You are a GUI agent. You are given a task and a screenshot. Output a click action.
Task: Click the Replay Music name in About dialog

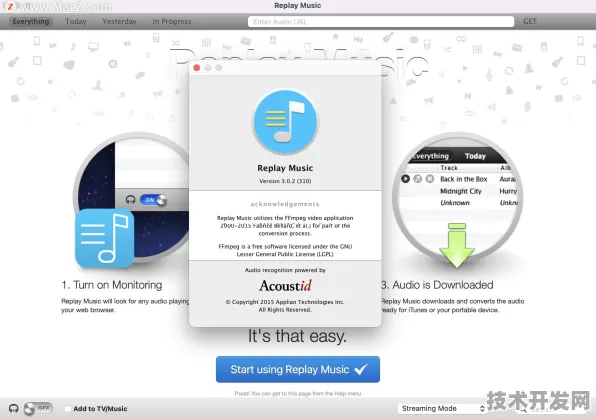tap(285, 168)
